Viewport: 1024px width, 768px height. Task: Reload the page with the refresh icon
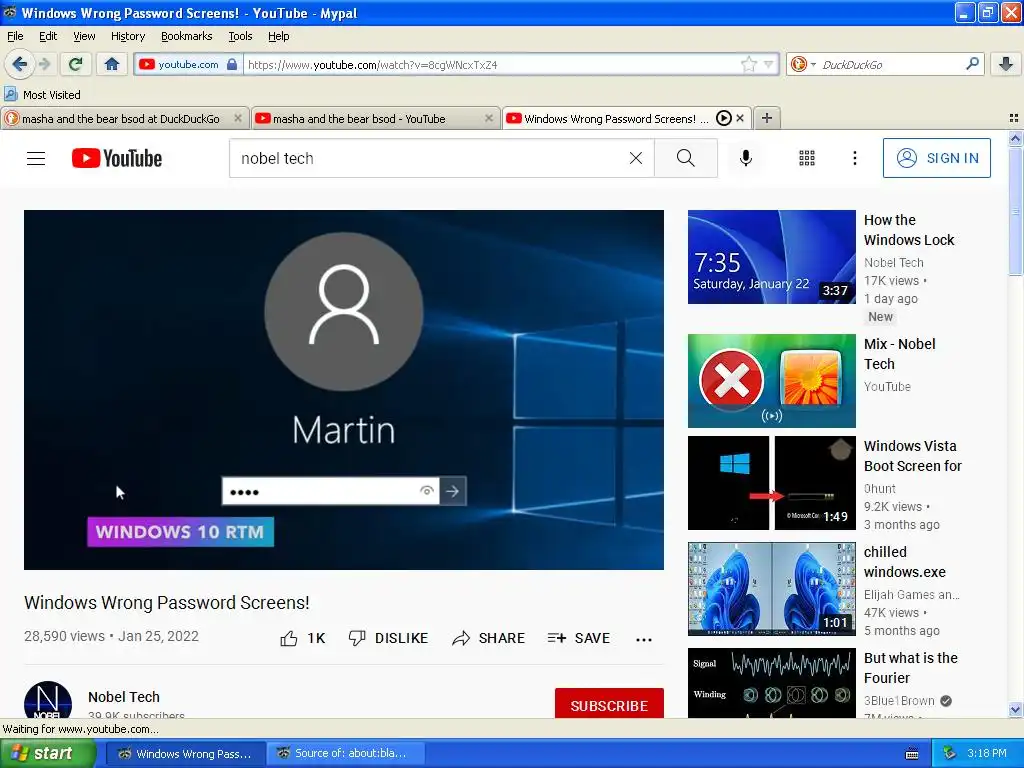75,64
